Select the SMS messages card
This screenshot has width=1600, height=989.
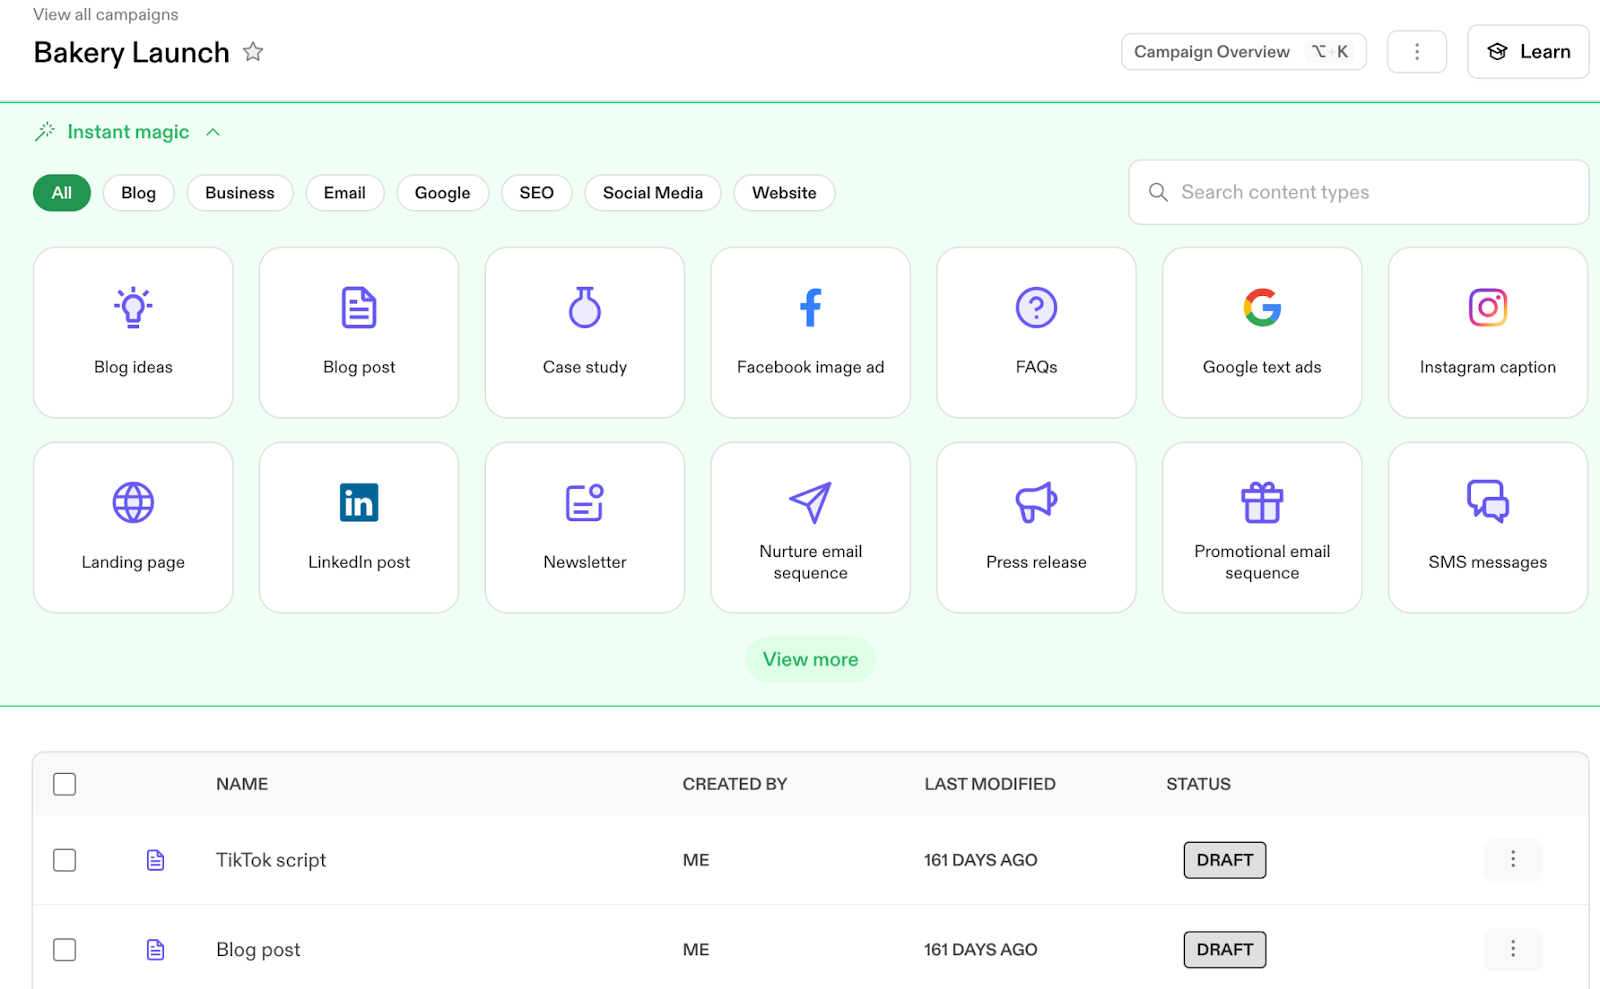(1487, 527)
